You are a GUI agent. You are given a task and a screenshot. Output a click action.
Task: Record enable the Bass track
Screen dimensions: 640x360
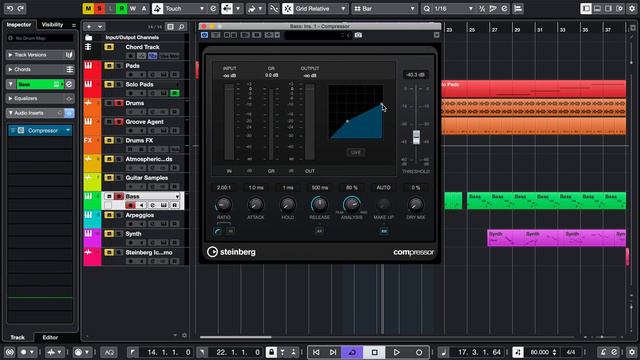coord(131,205)
